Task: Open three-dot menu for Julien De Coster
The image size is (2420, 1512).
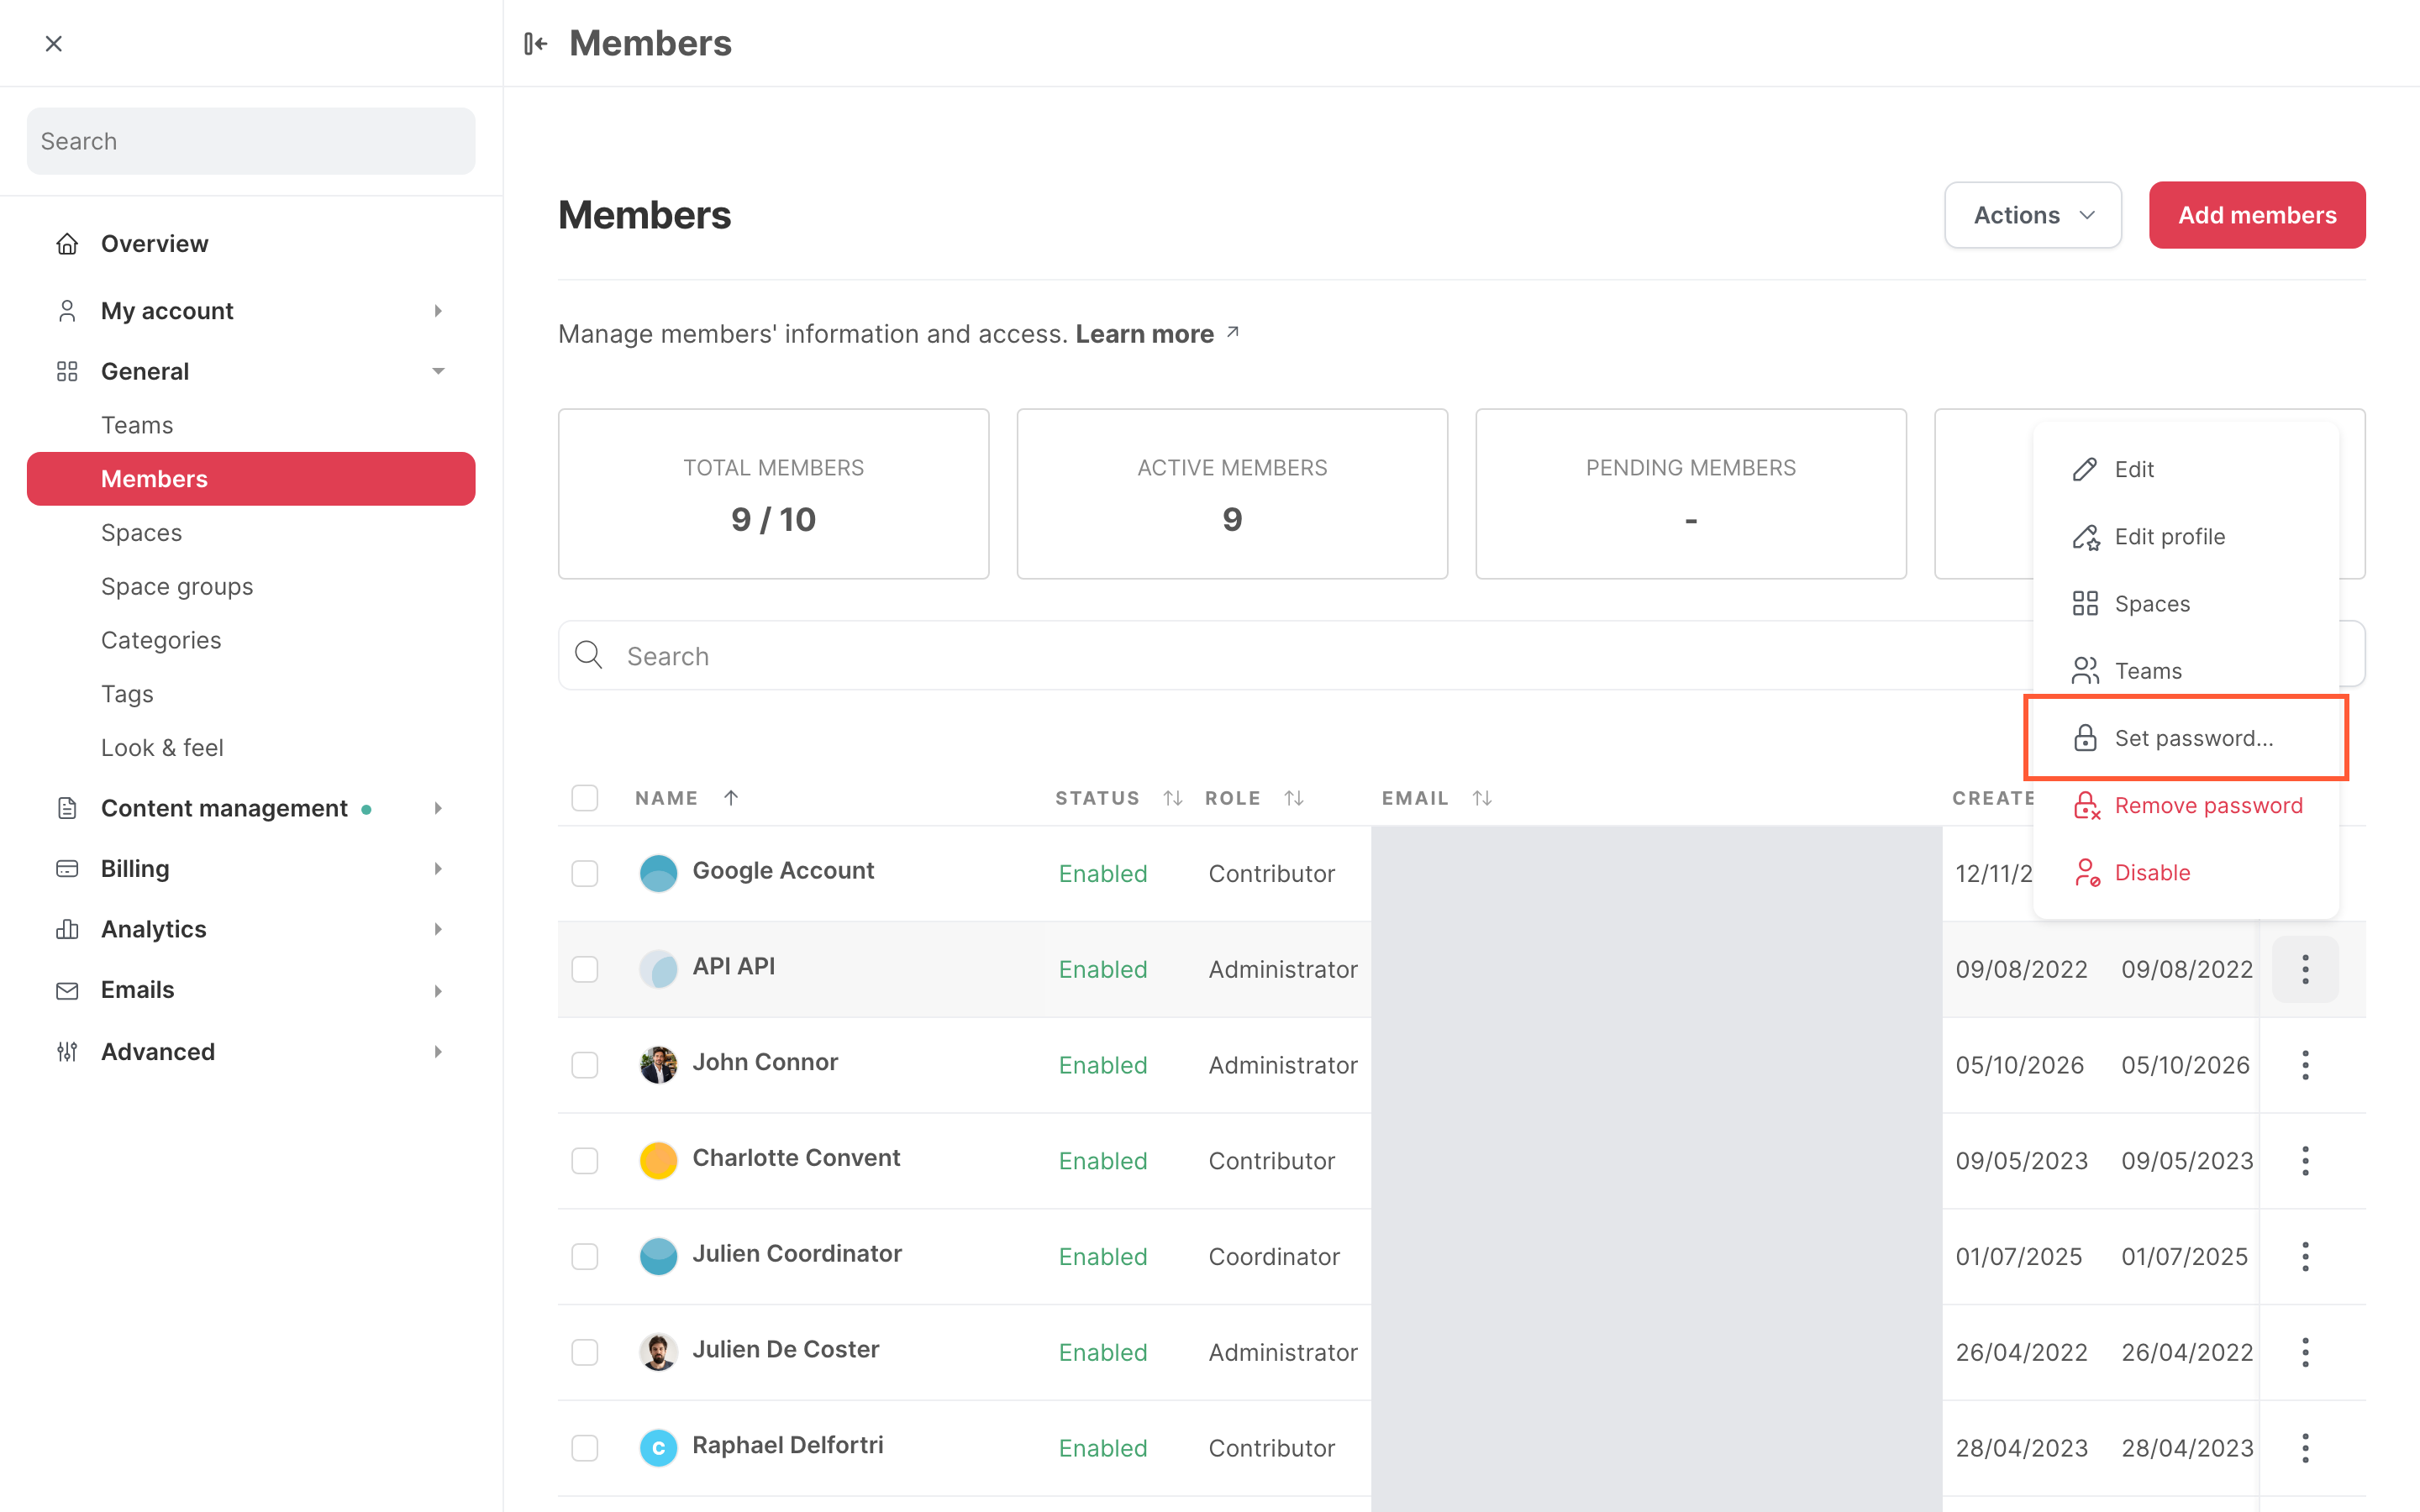Action: click(2305, 1352)
